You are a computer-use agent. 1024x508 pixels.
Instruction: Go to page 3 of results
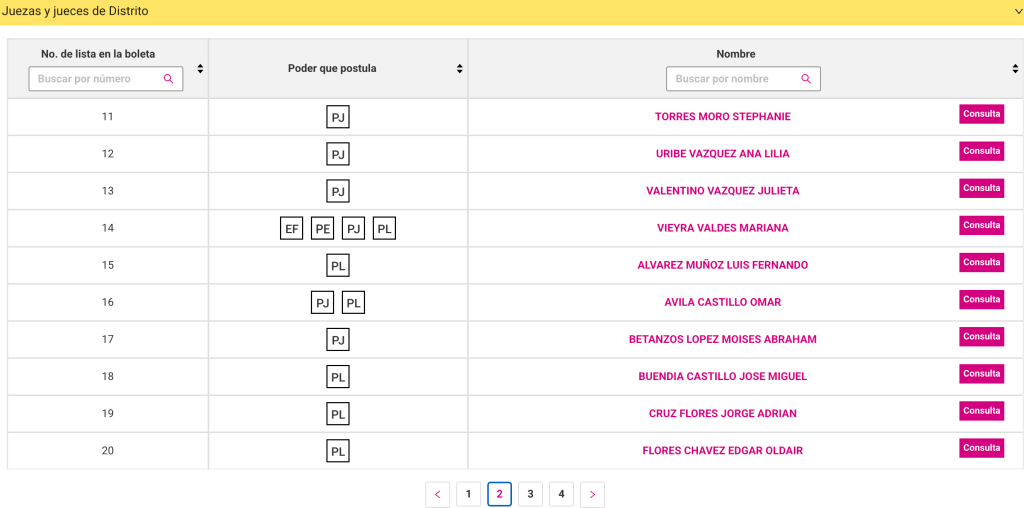click(x=530, y=494)
